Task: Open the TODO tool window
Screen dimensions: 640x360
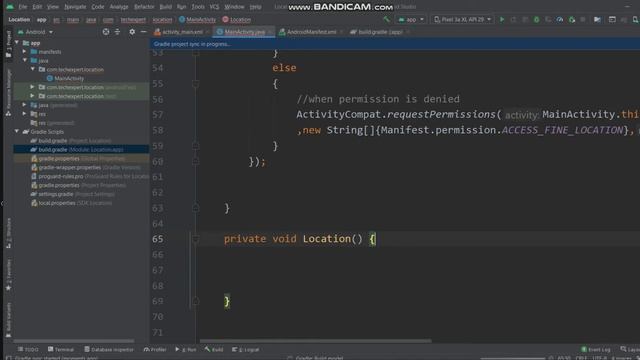Action: point(28,349)
